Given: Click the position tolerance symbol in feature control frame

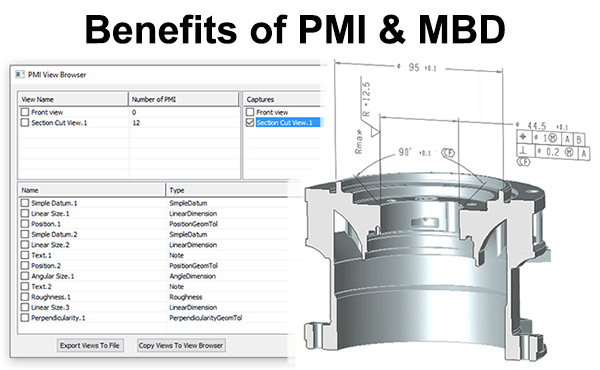Looking at the screenshot, I should tap(523, 137).
